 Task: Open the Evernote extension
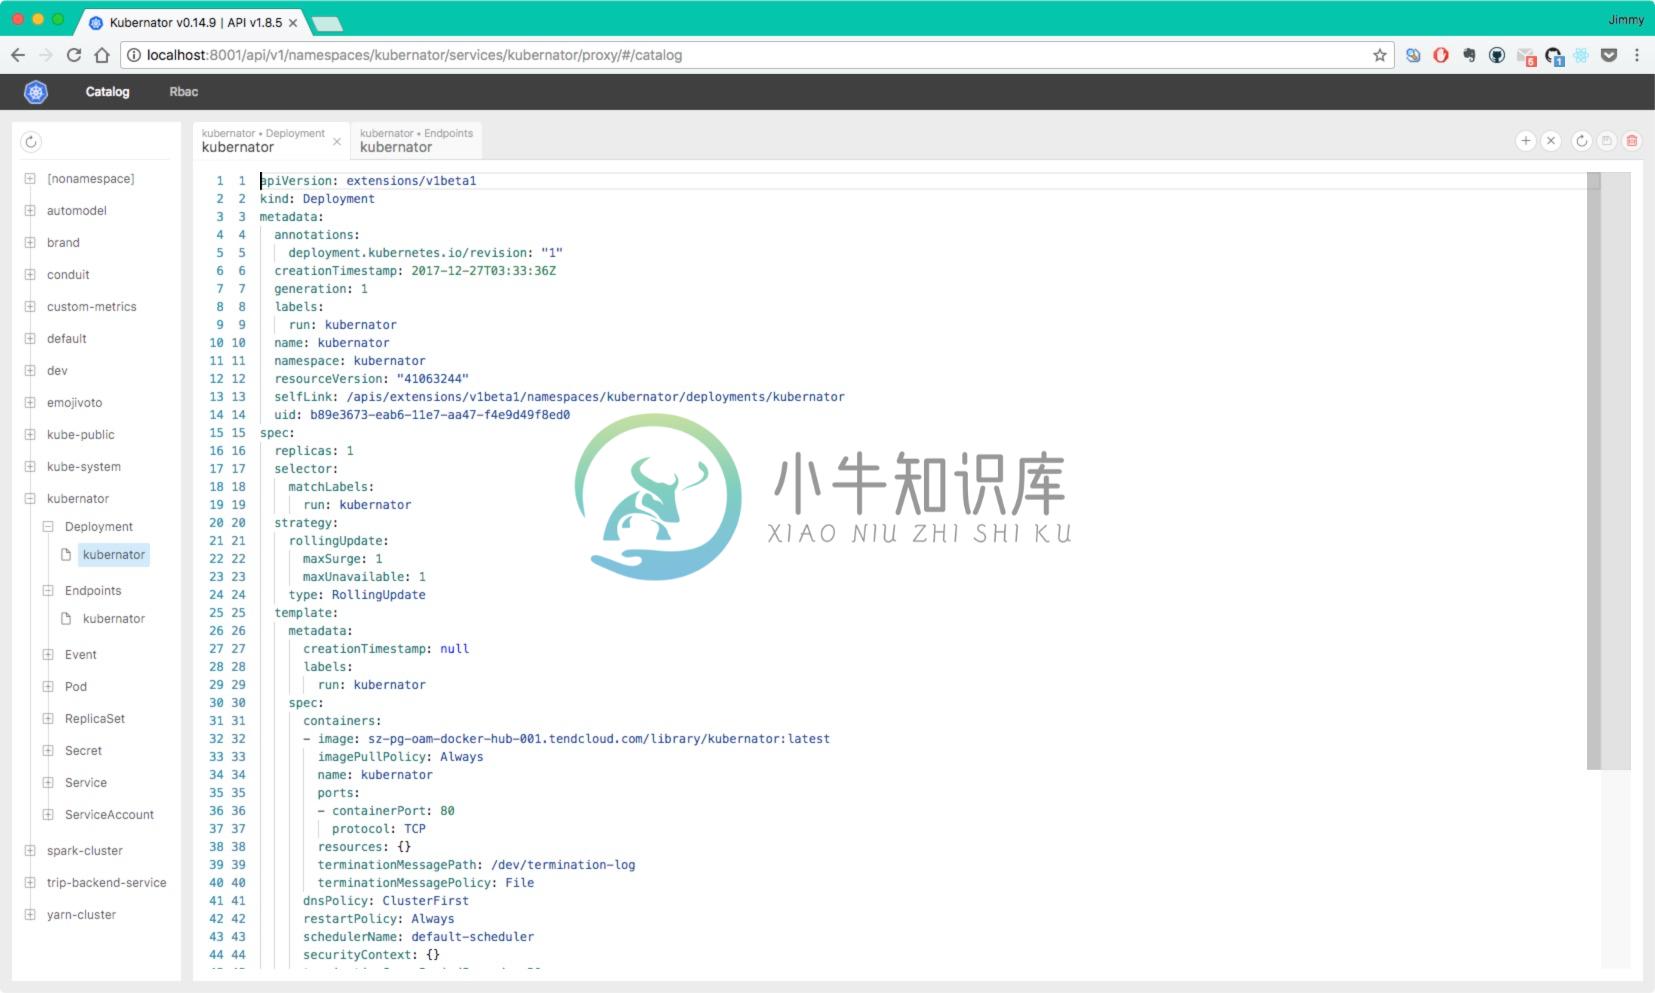pyautogui.click(x=1469, y=55)
